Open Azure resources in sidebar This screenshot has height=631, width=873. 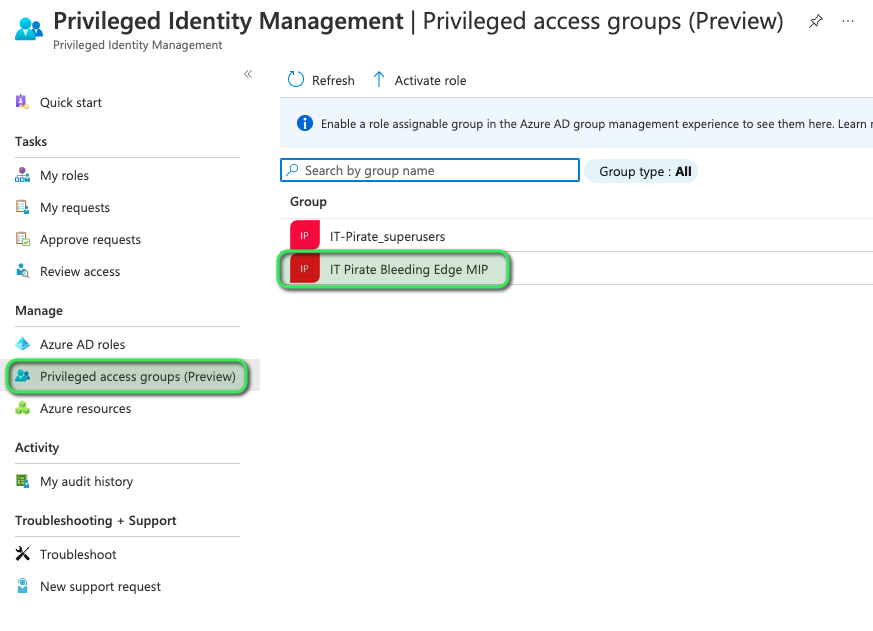(86, 409)
